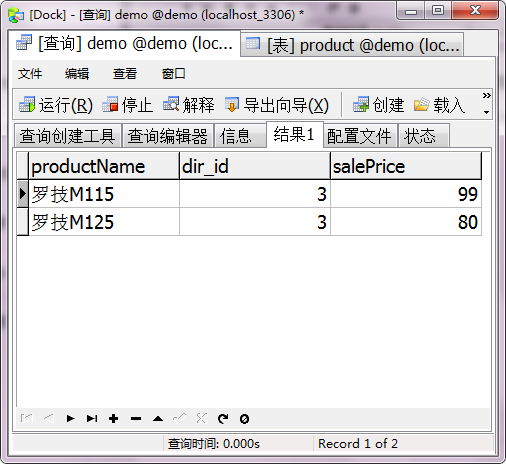Select dir_id cell in 罗技M115 row
The image size is (506, 464).
point(255,194)
